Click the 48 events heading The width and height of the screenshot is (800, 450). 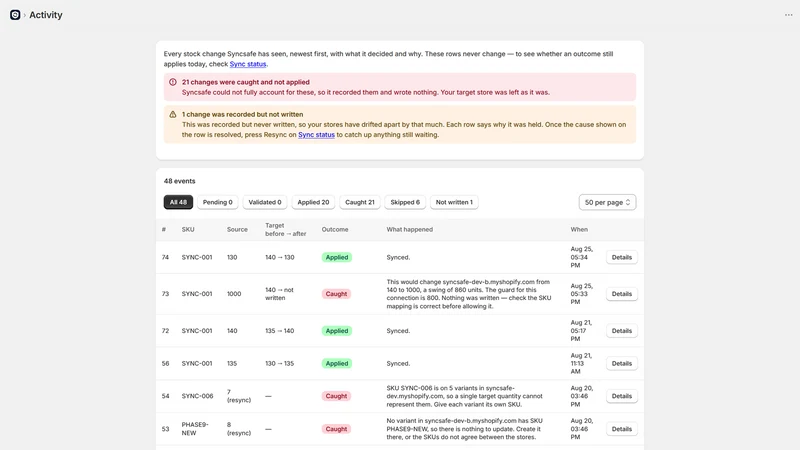tap(180, 181)
